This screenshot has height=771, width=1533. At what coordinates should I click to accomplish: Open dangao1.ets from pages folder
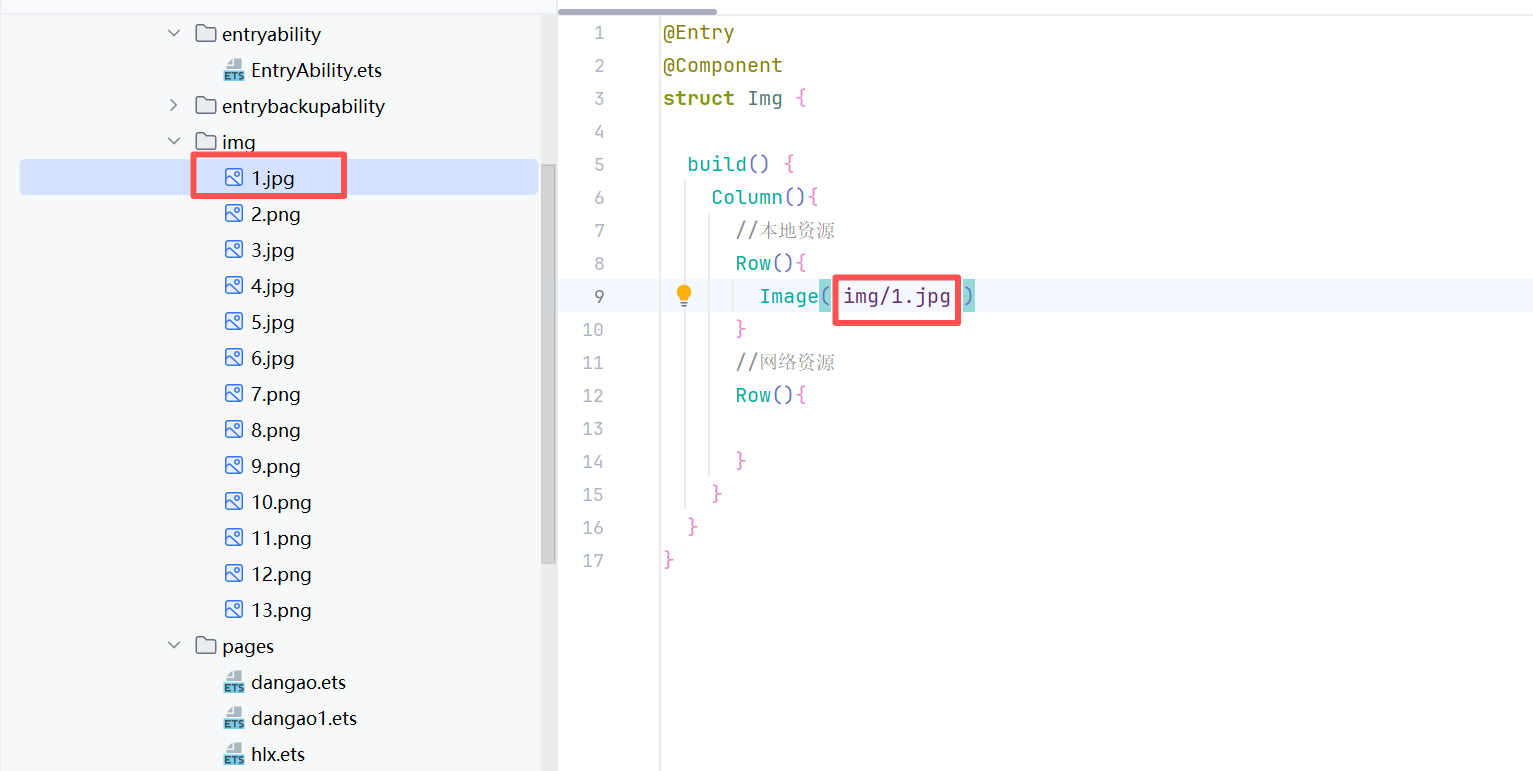click(x=303, y=718)
